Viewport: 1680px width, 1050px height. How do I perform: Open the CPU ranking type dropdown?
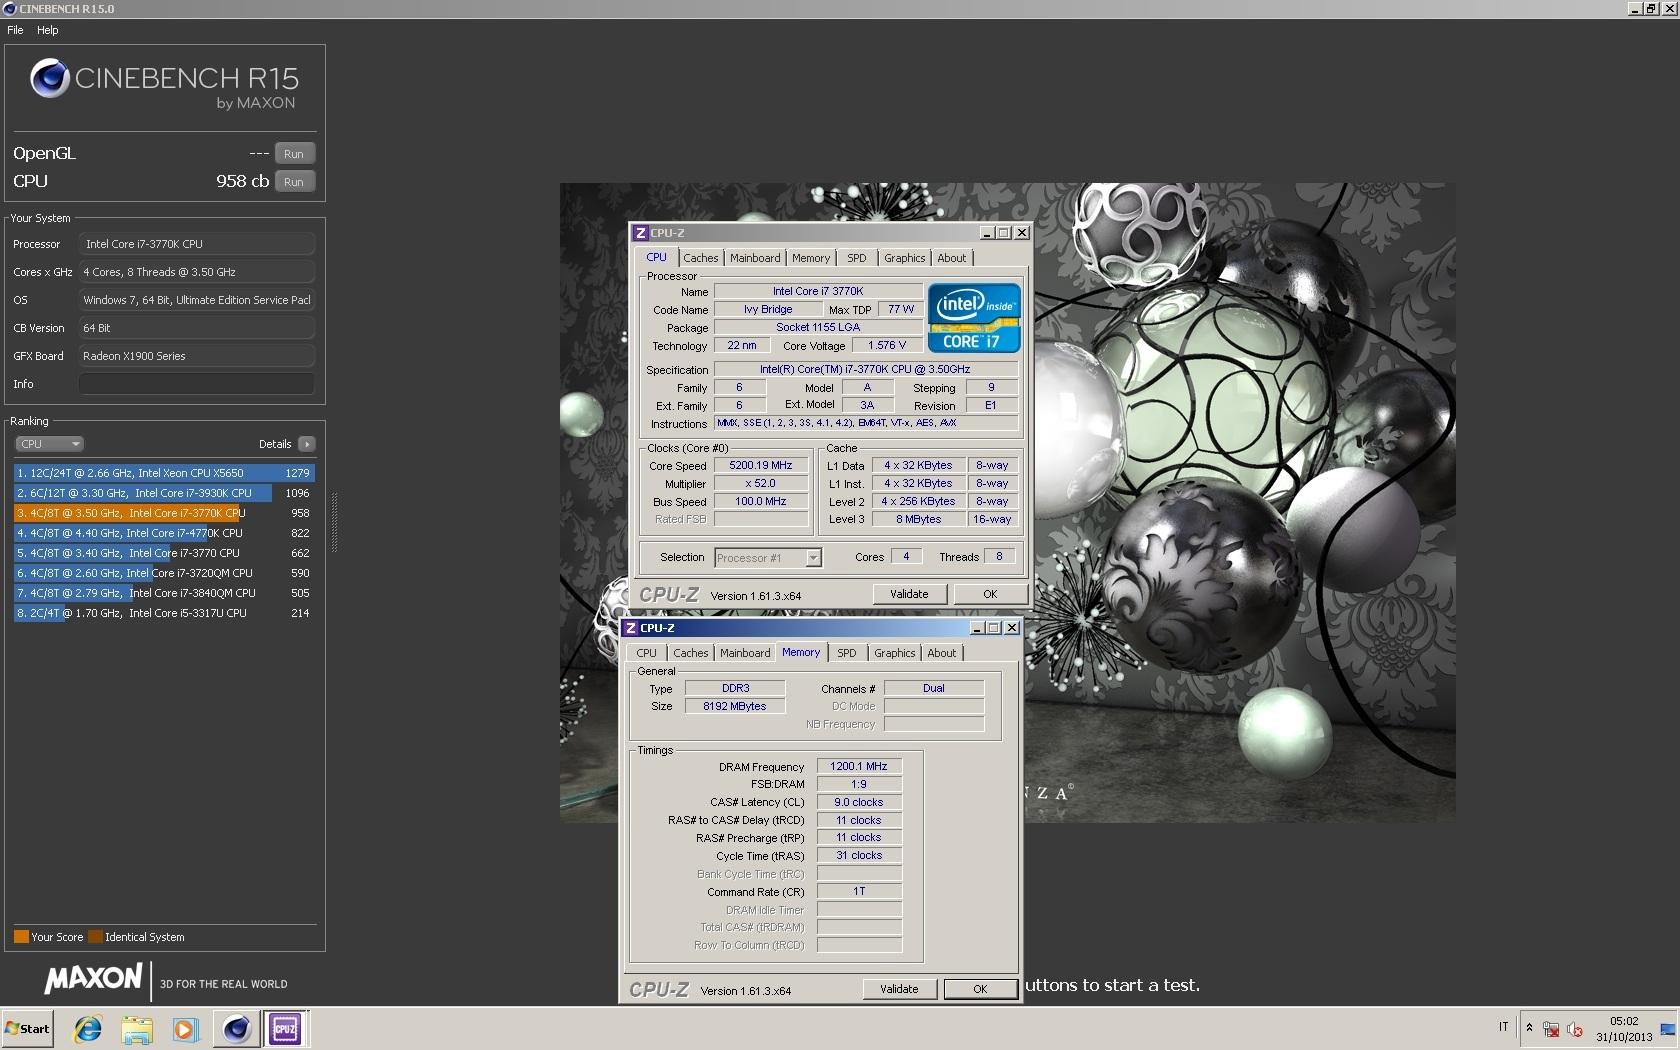pos(49,444)
